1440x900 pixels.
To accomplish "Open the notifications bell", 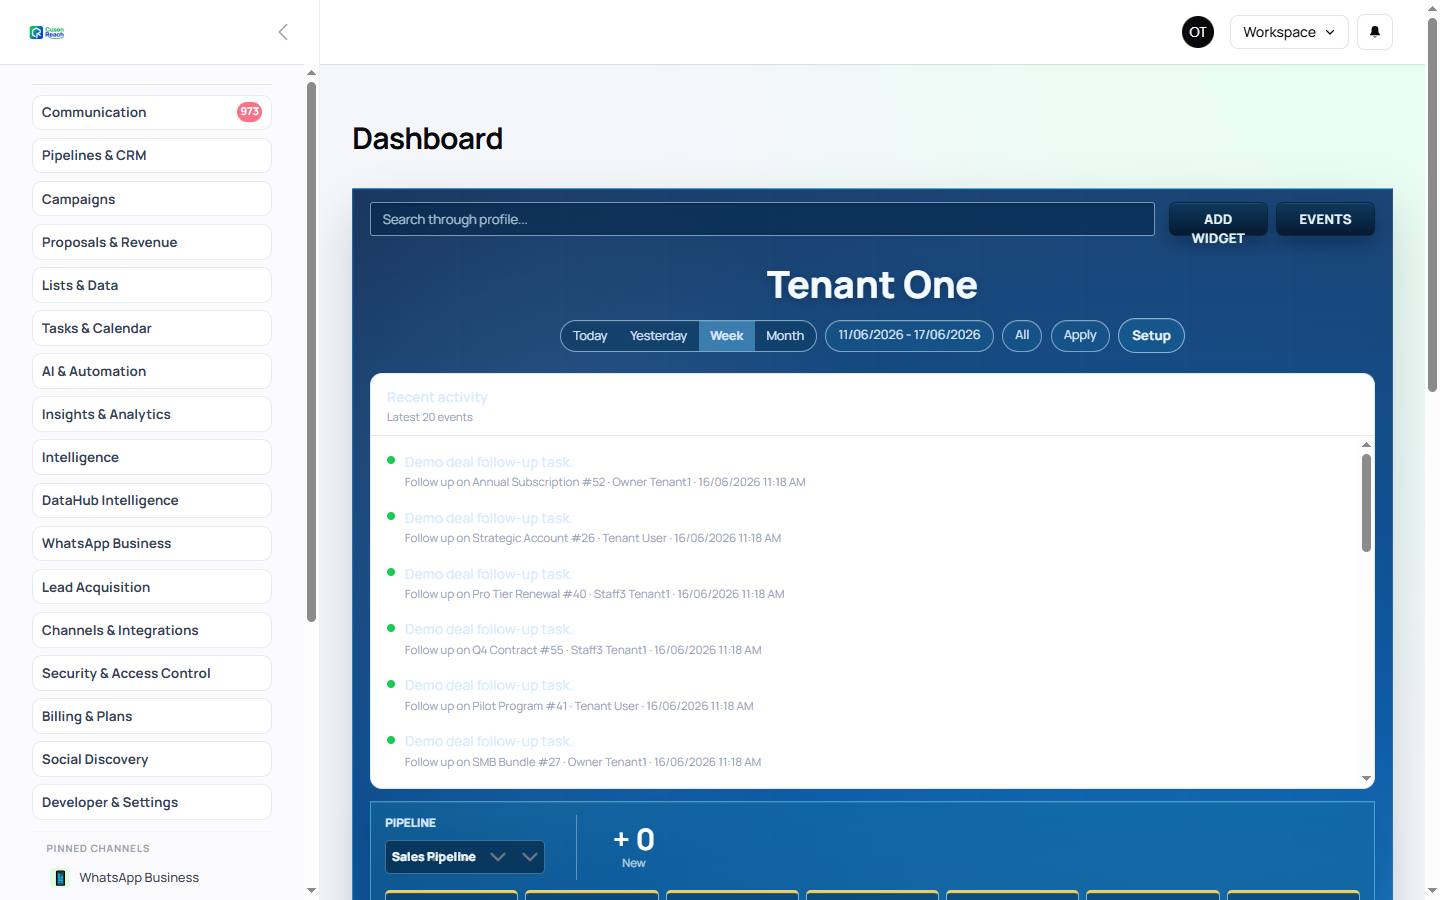I will 1375,32.
